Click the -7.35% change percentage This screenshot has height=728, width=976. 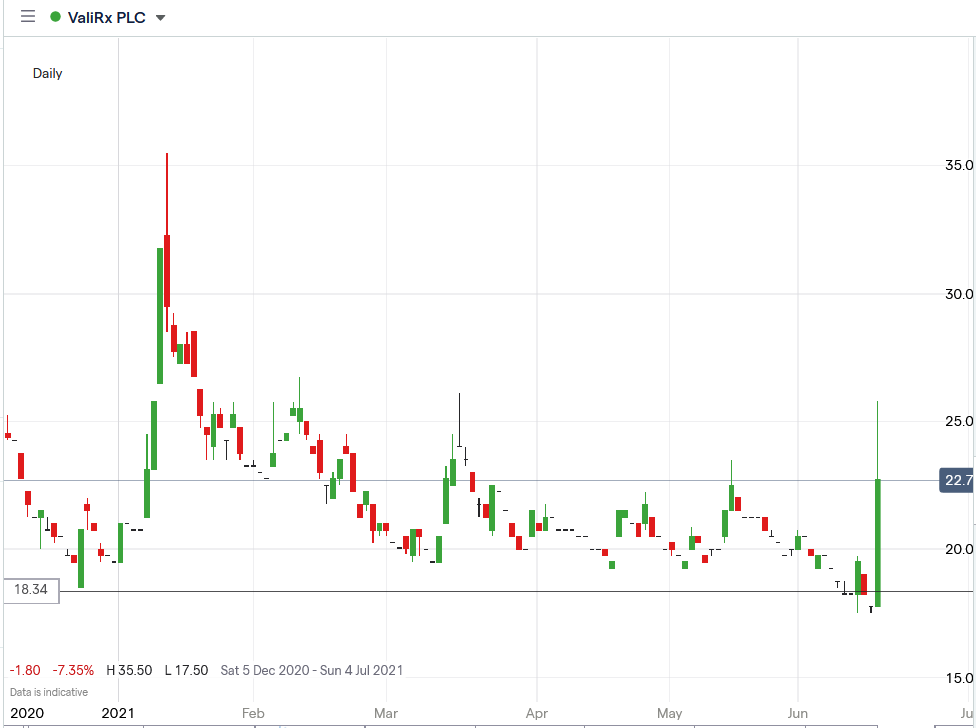[73, 670]
